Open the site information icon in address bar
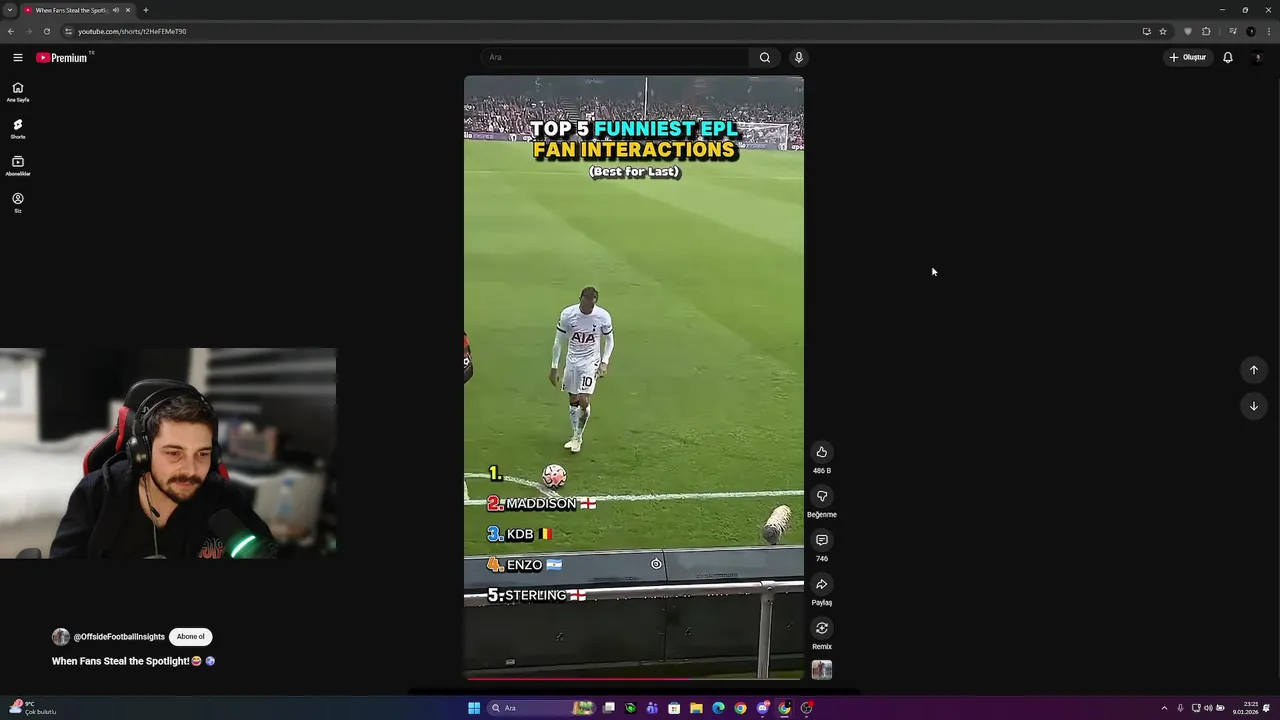This screenshot has width=1280, height=720. coord(68,31)
